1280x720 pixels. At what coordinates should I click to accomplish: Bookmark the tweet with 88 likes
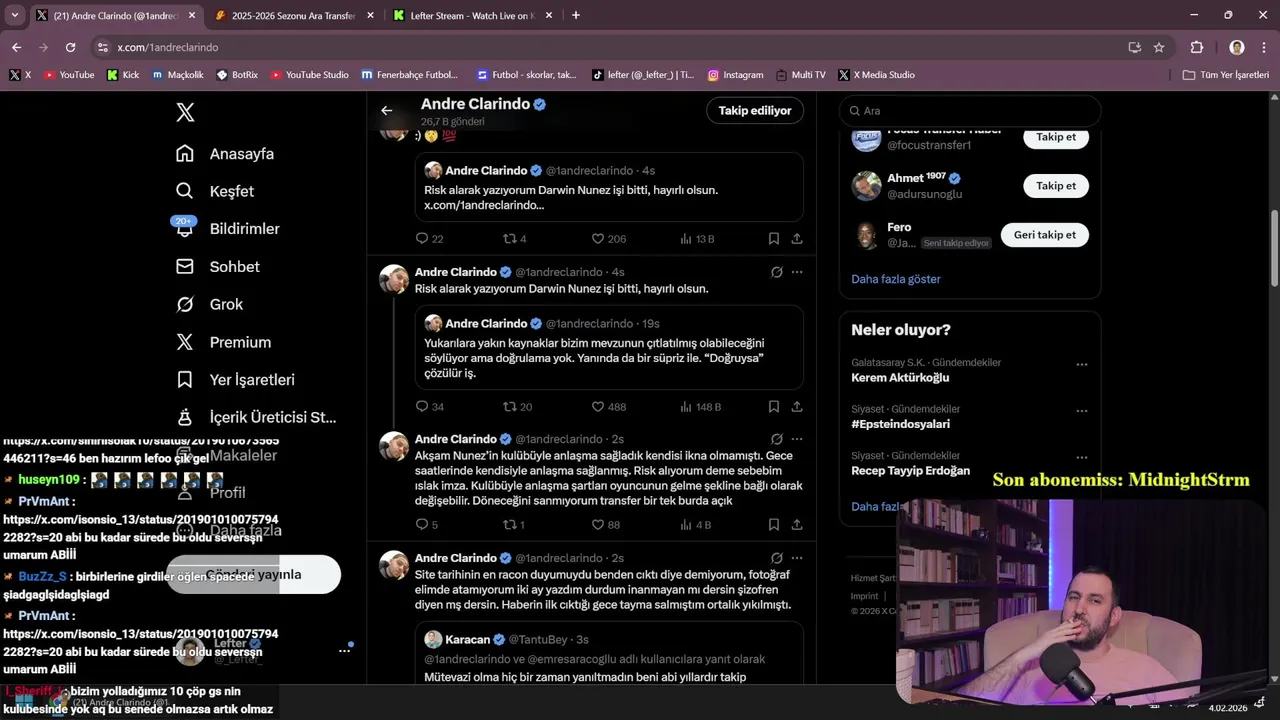coord(774,525)
